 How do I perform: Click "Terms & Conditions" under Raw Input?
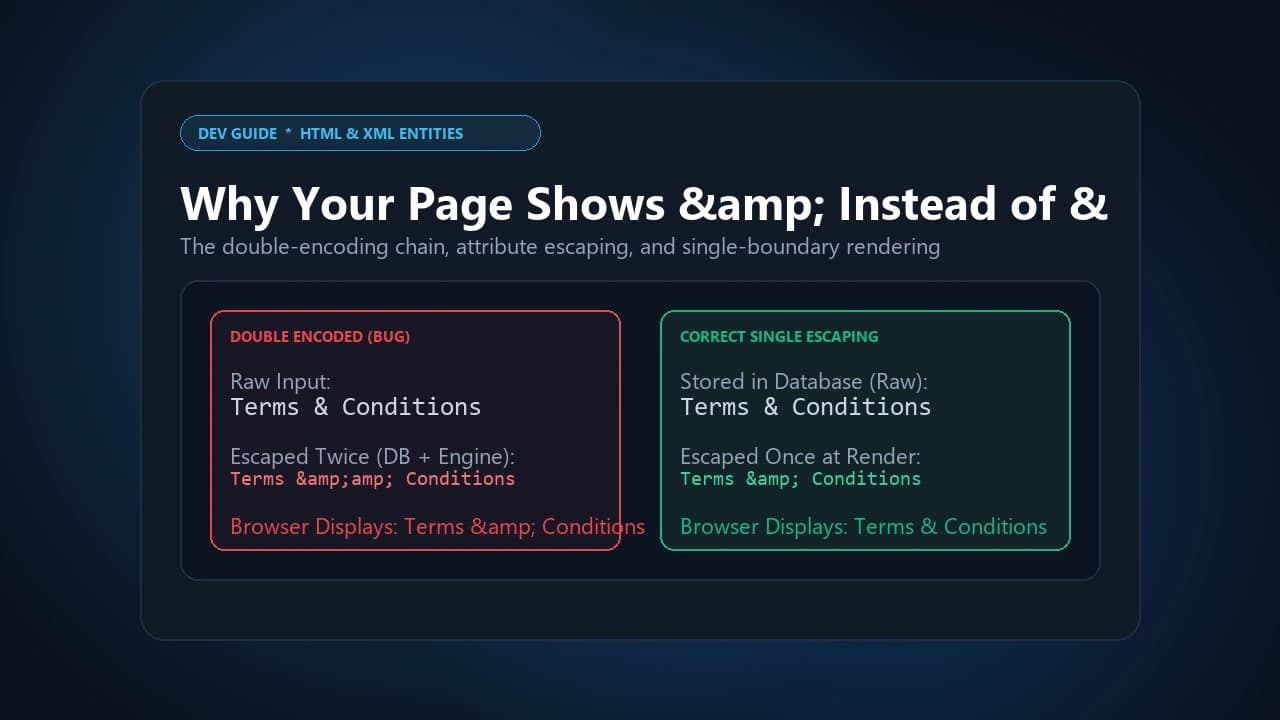(356, 407)
